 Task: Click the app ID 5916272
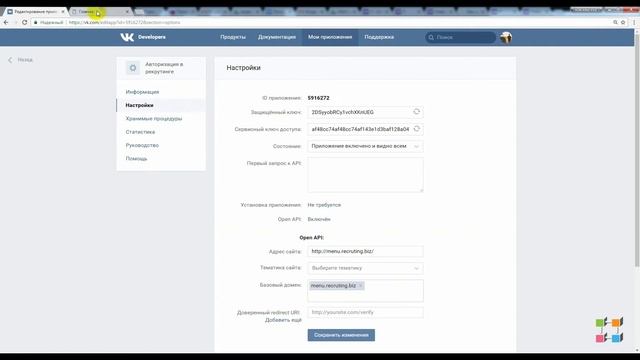tap(318, 98)
